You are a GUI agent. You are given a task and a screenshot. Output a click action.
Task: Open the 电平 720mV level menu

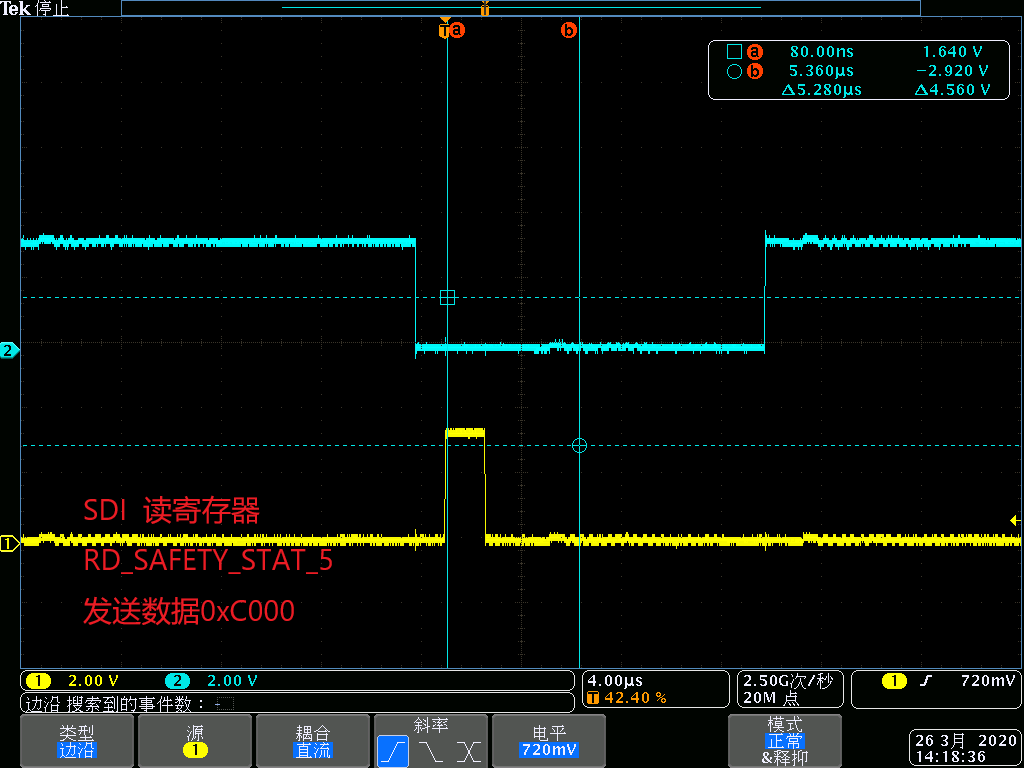click(x=549, y=741)
